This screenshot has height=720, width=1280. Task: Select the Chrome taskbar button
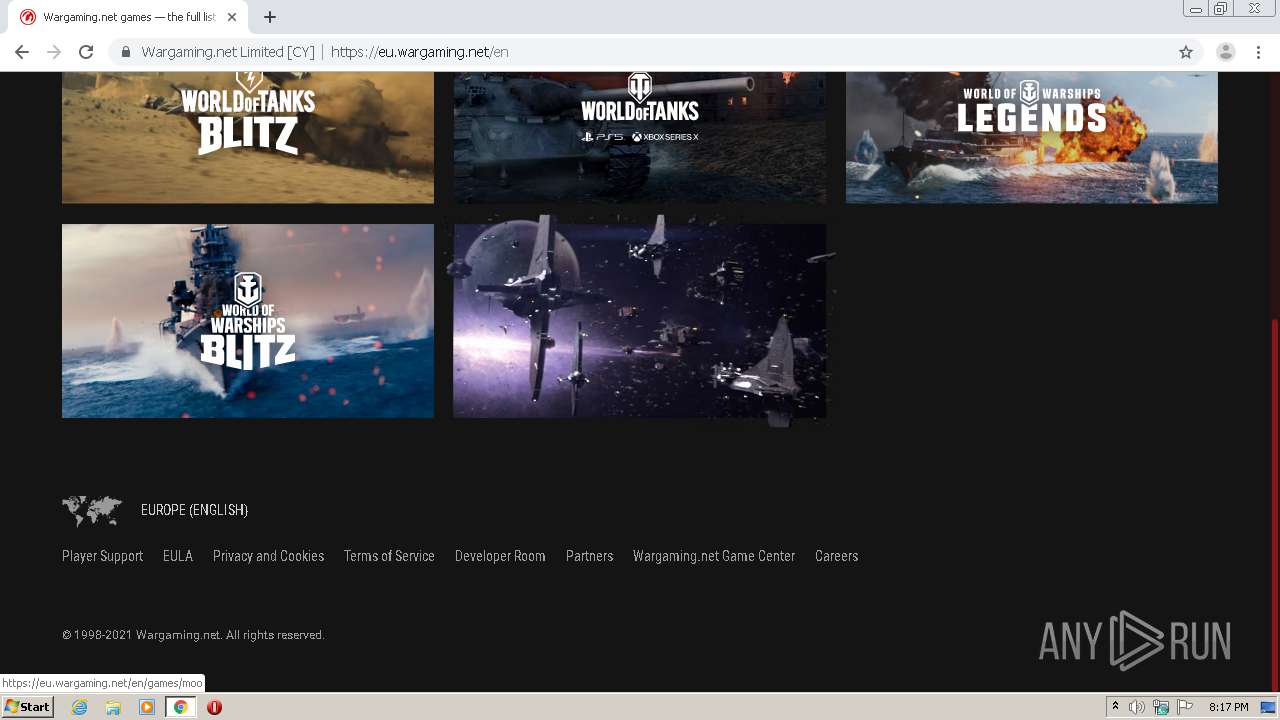pos(180,707)
